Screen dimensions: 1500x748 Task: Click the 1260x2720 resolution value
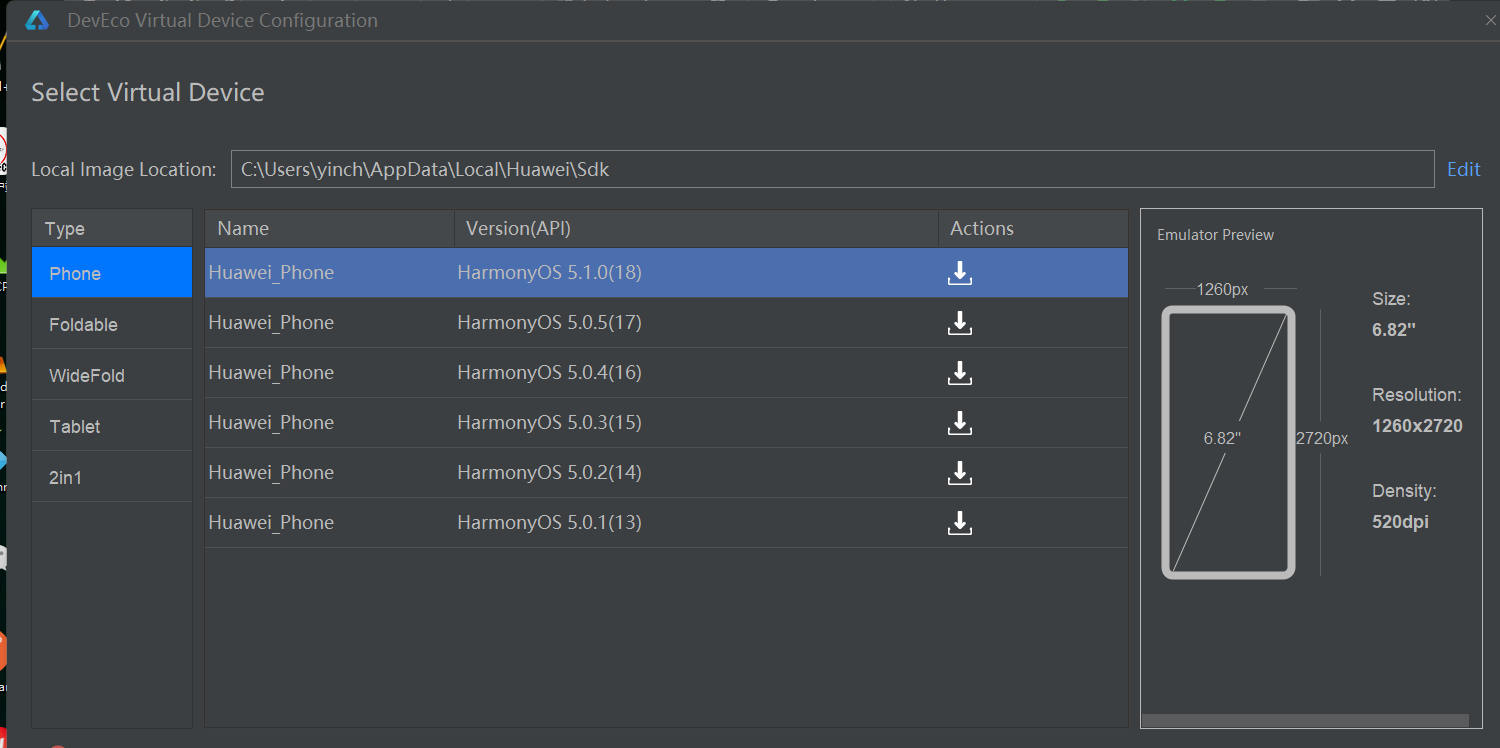(1417, 426)
